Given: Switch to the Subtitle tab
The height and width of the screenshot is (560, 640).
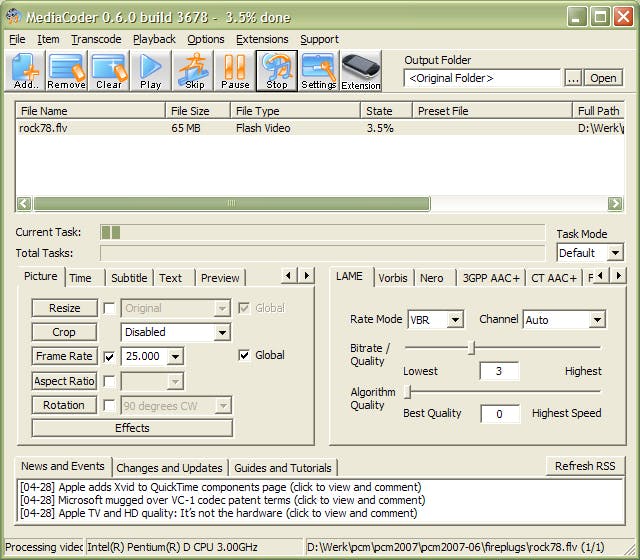Looking at the screenshot, I should [129, 278].
